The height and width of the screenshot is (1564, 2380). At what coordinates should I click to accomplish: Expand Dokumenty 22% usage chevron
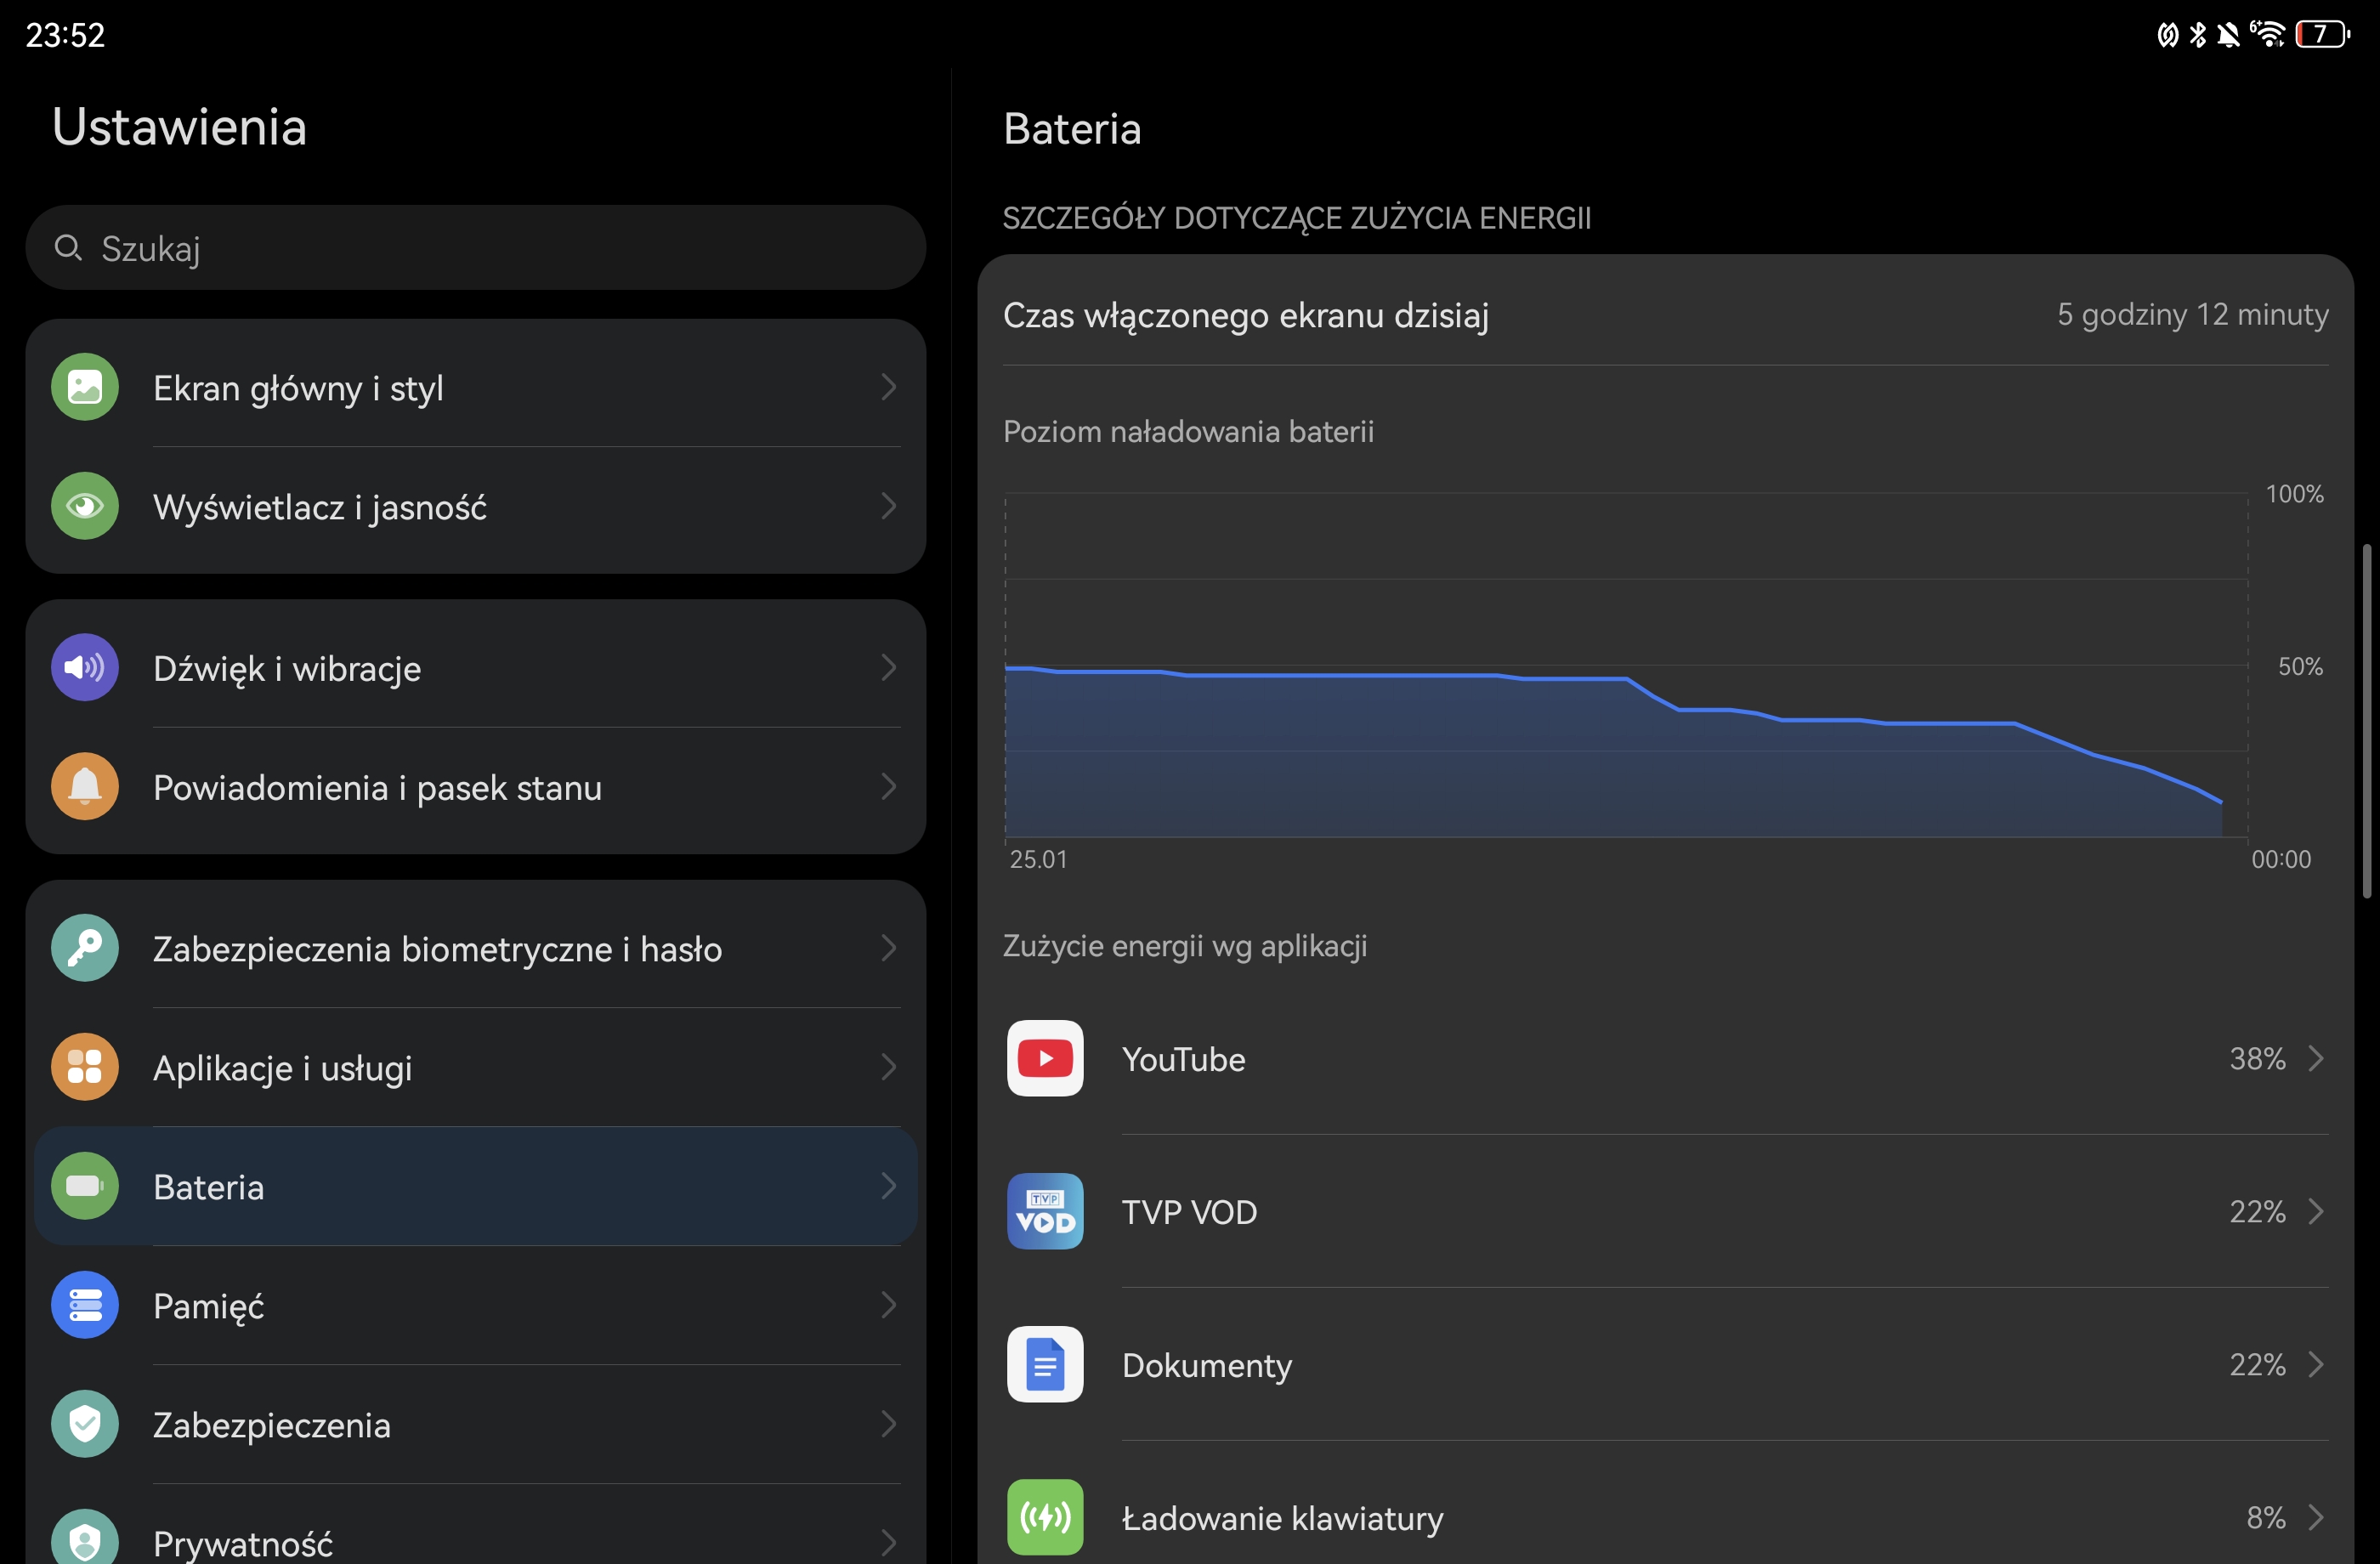click(x=2315, y=1364)
